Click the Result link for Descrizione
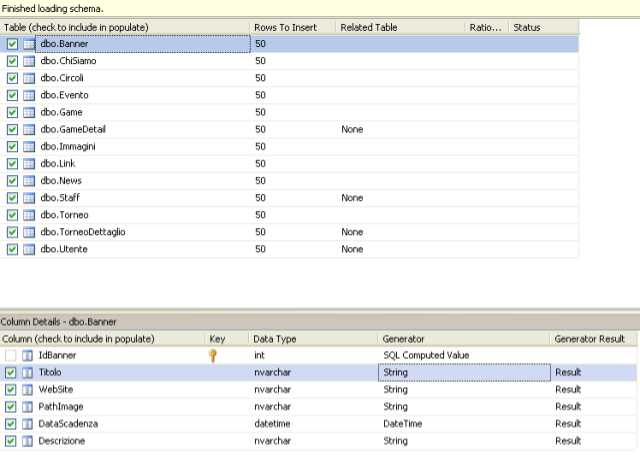The width and height of the screenshot is (640, 470). [x=568, y=441]
